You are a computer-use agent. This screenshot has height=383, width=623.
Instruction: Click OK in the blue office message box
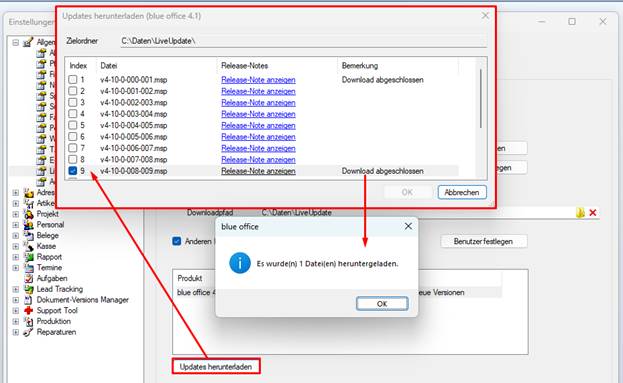[x=382, y=304]
